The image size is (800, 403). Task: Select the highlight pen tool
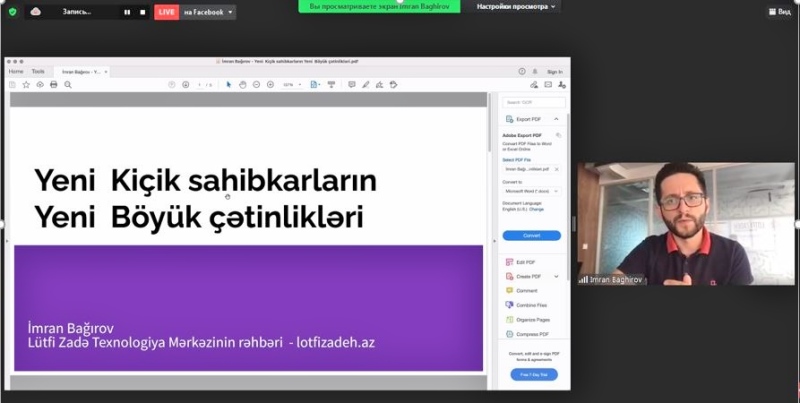(366, 85)
